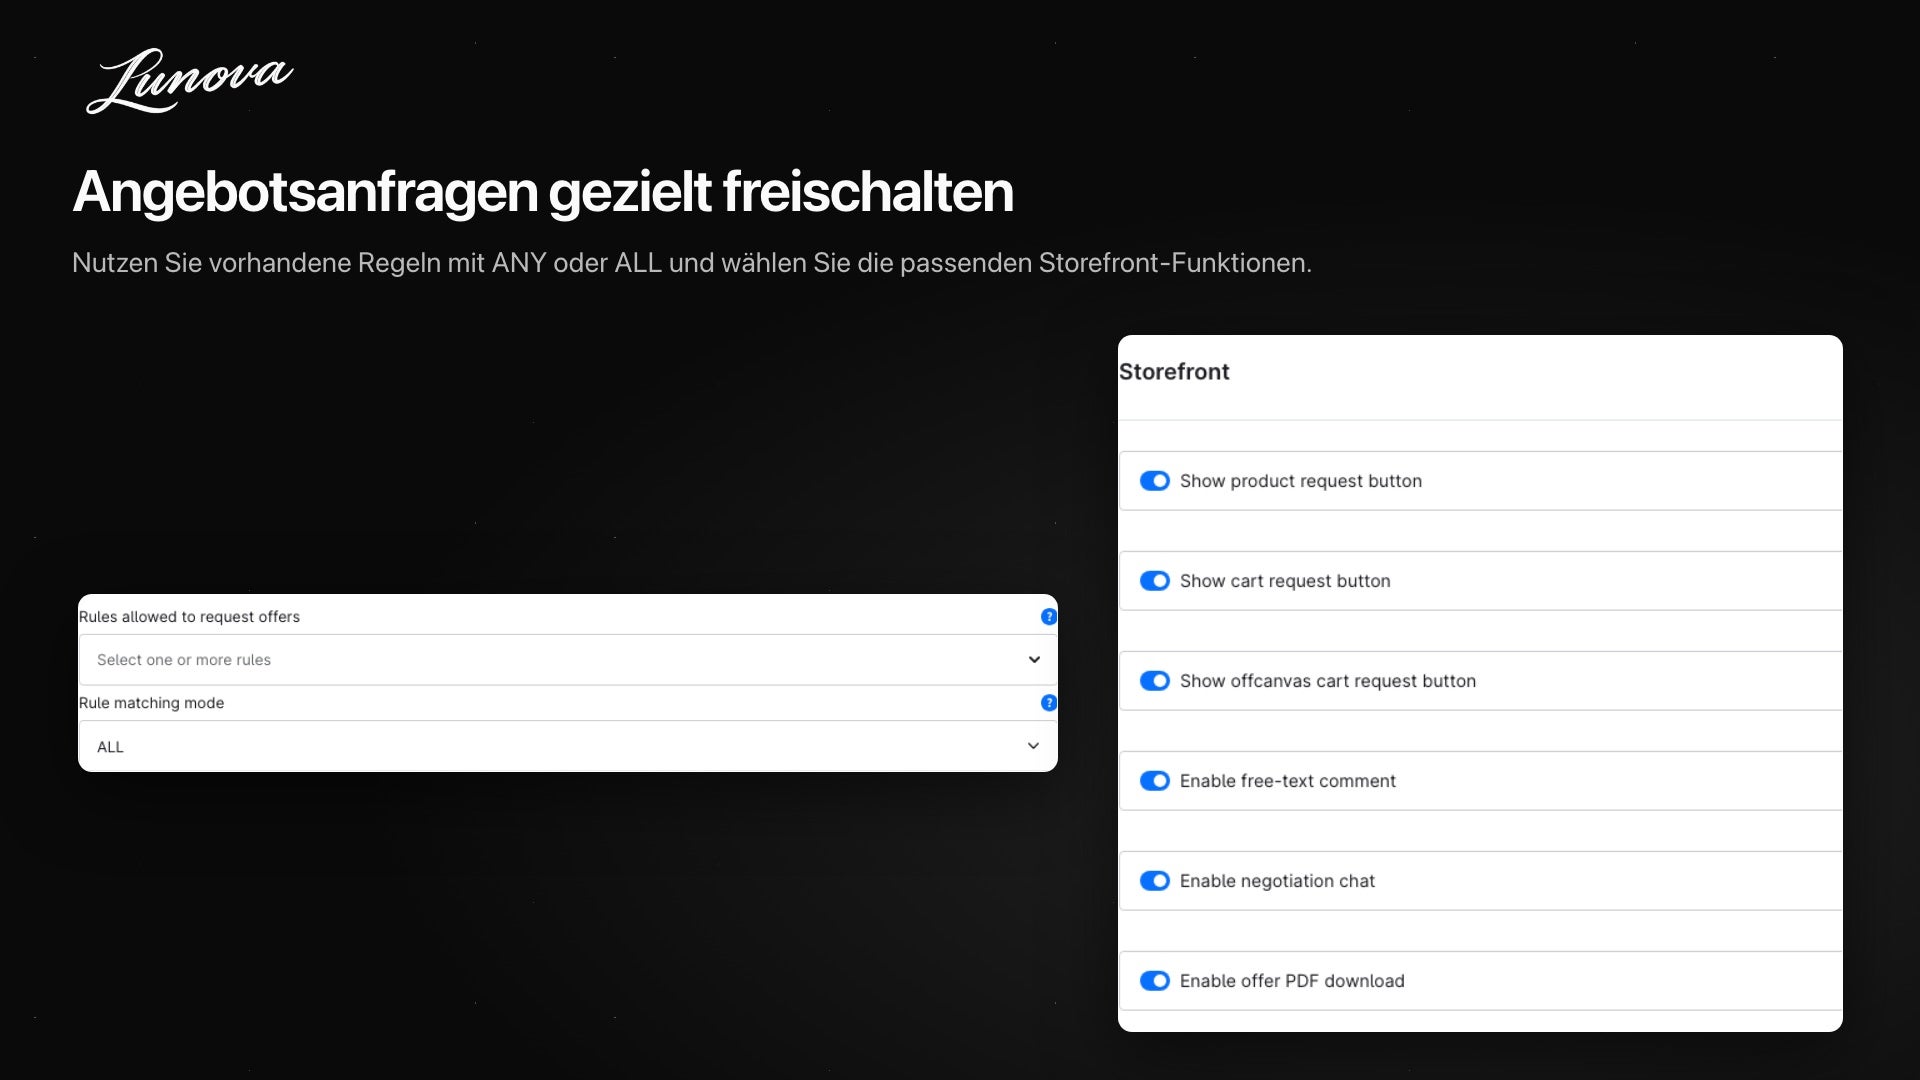Click the Show cart request button label text
Viewport: 1920px width, 1080px height.
1285,581
